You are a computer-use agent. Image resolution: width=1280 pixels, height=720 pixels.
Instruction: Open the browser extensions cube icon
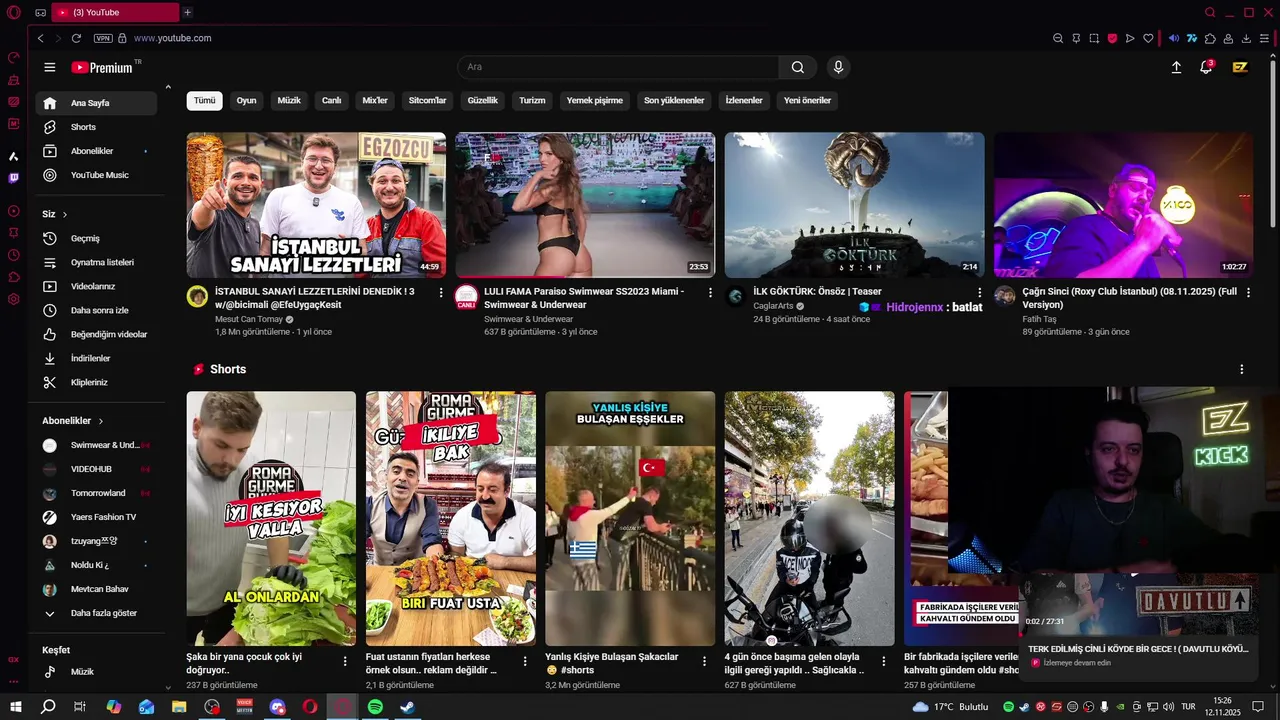tap(1210, 38)
